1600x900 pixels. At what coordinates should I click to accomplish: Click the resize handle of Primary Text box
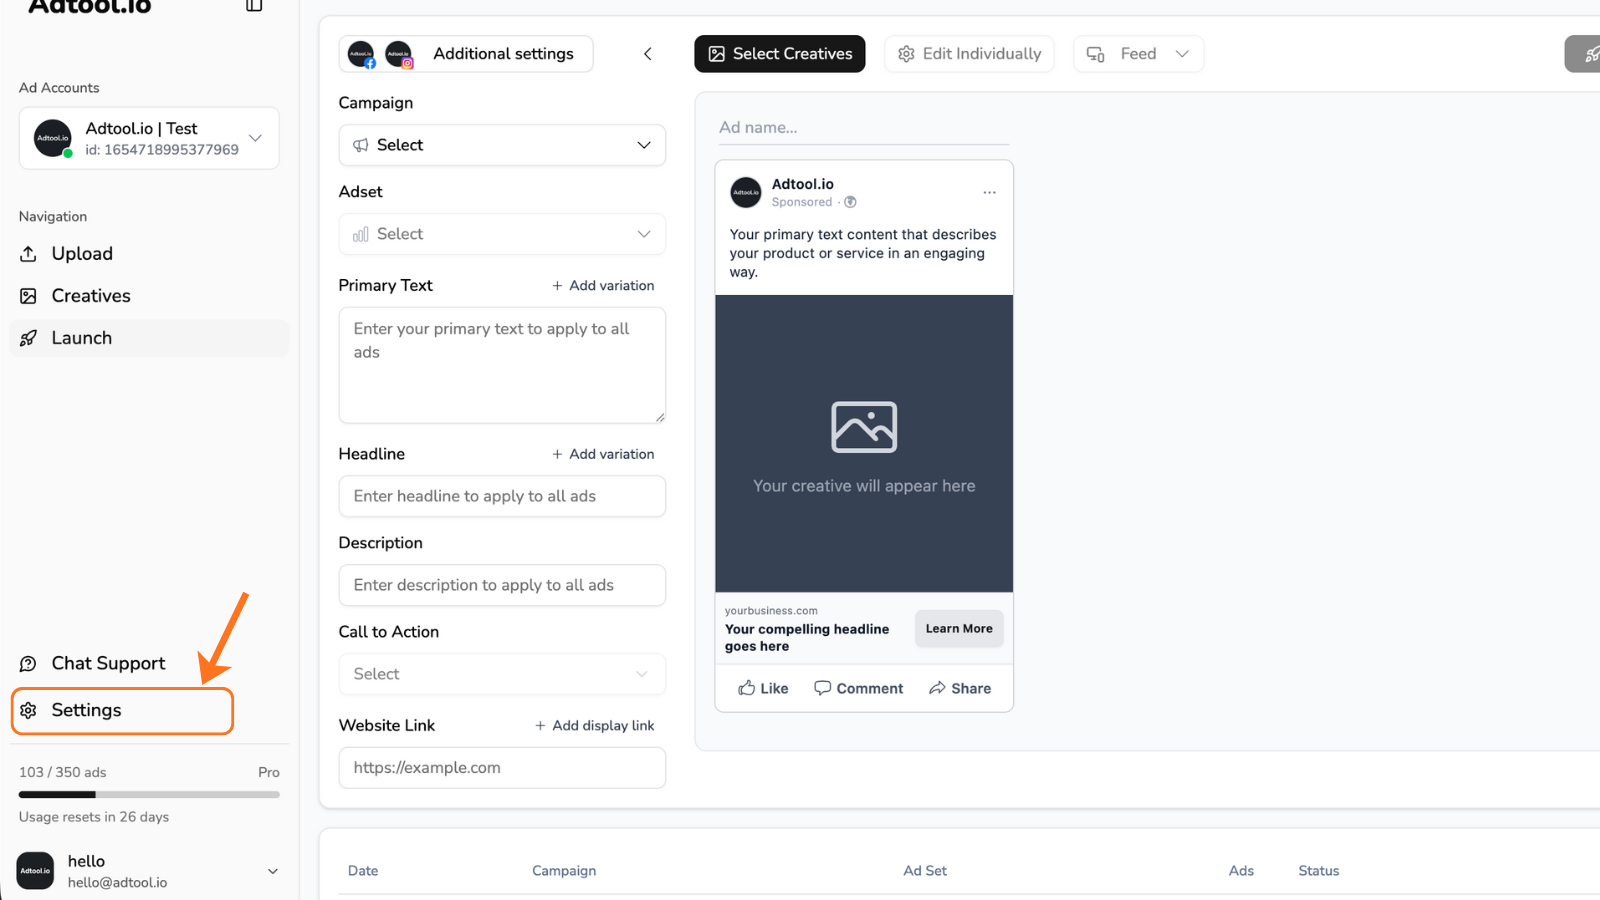point(659,417)
